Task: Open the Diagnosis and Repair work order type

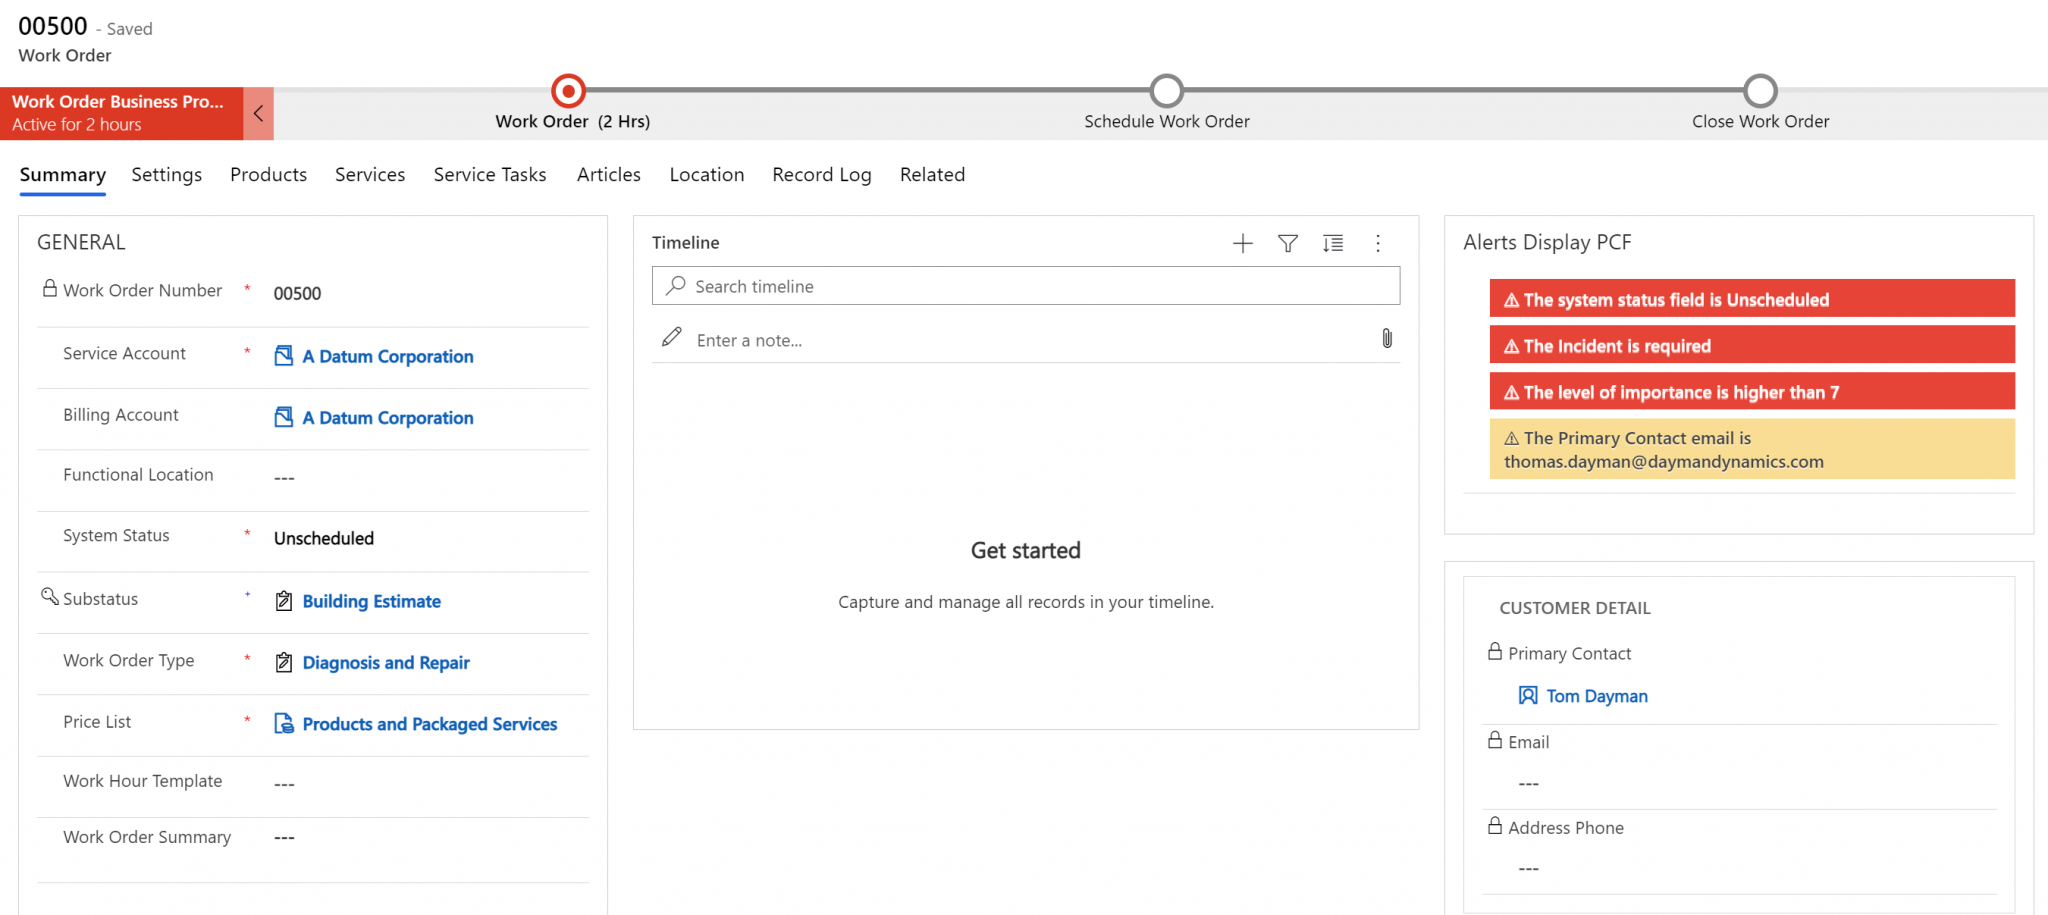Action: coord(386,662)
